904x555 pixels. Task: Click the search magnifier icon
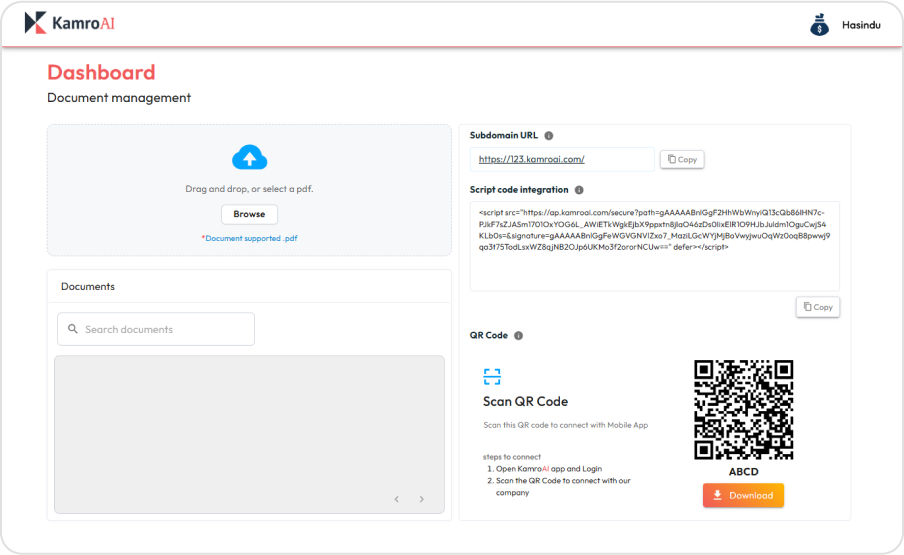(73, 329)
